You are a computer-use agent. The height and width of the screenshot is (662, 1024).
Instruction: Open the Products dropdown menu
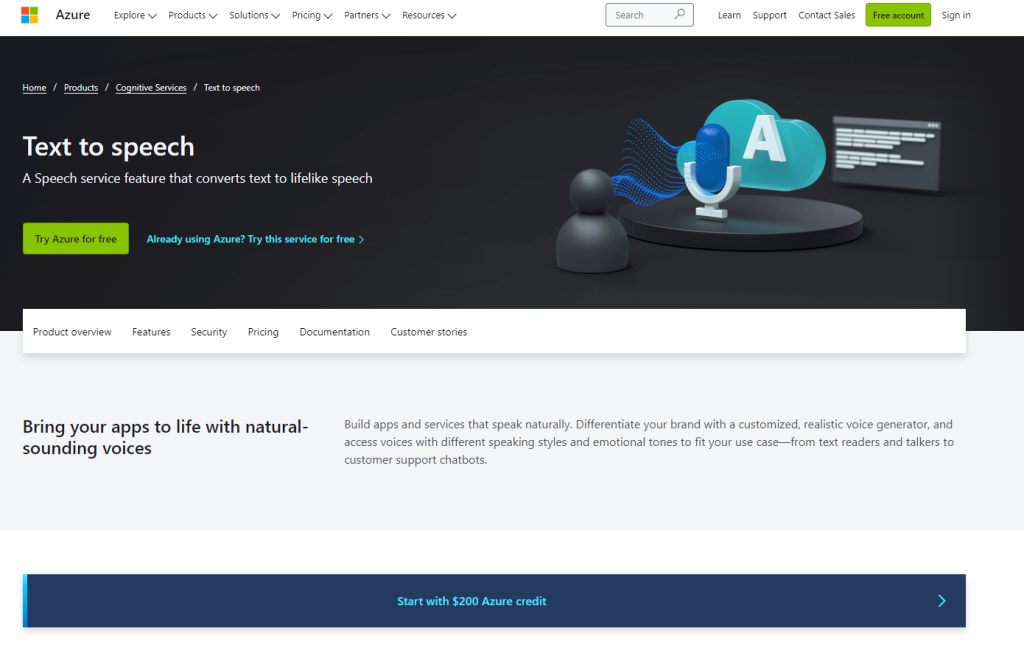(192, 15)
